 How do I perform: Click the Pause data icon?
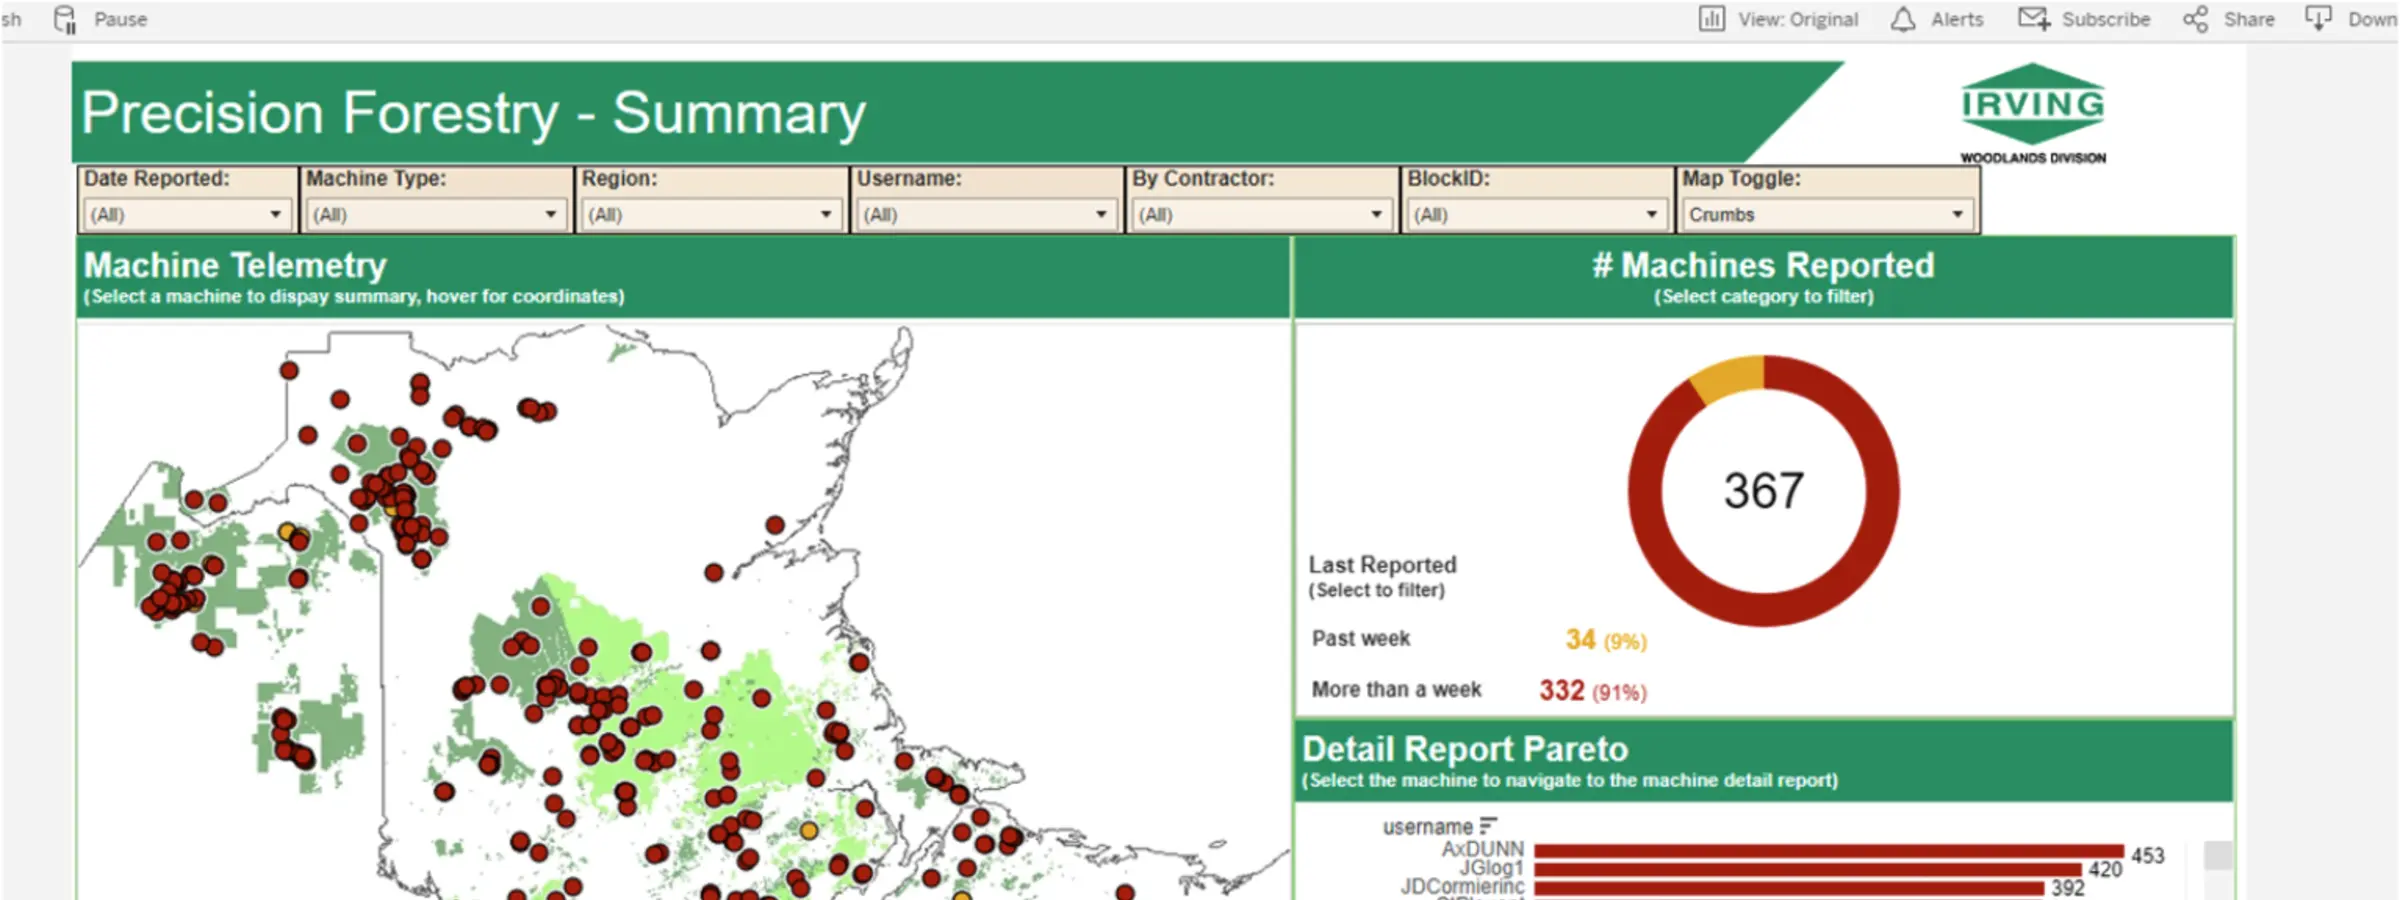65,19
